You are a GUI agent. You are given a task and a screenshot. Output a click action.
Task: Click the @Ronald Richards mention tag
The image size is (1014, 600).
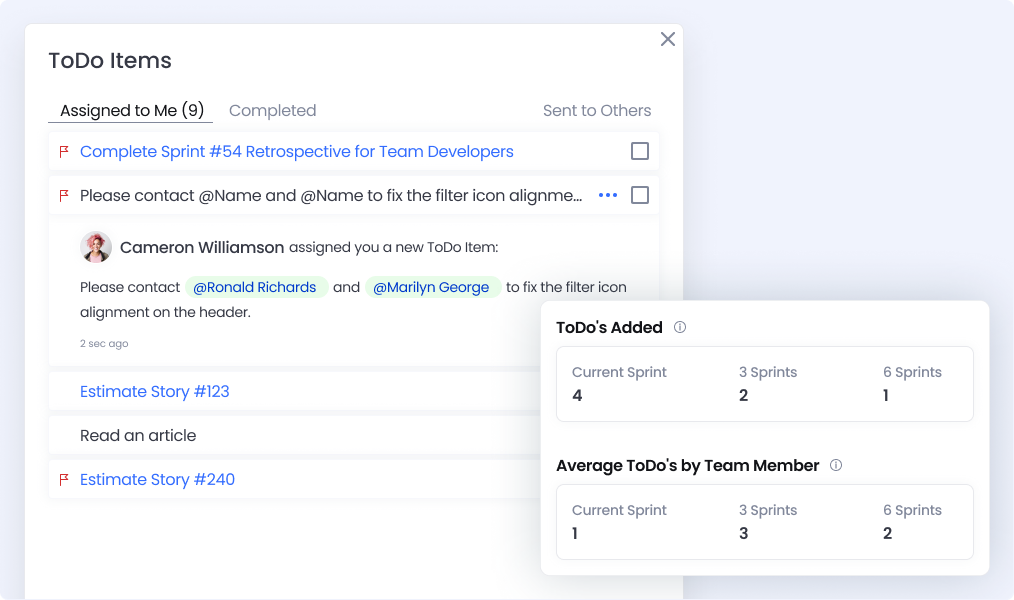tap(256, 287)
